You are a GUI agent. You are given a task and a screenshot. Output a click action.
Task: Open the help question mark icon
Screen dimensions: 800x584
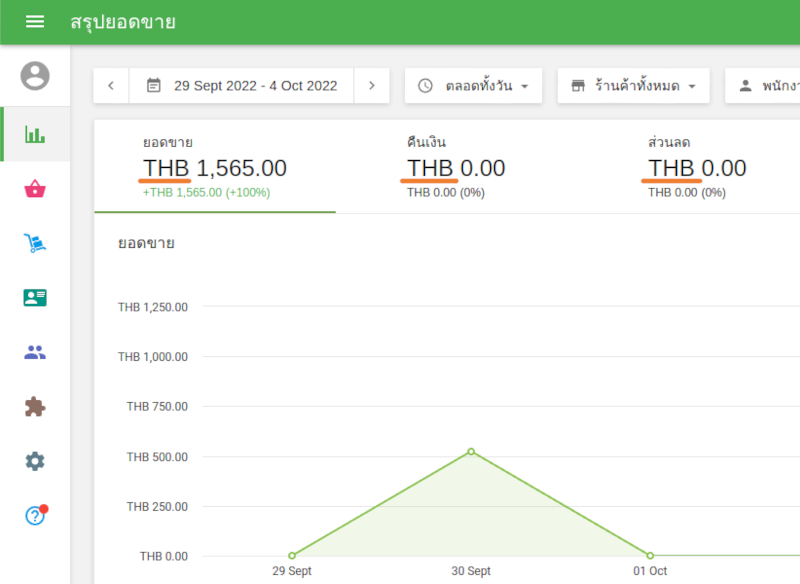click(x=35, y=516)
